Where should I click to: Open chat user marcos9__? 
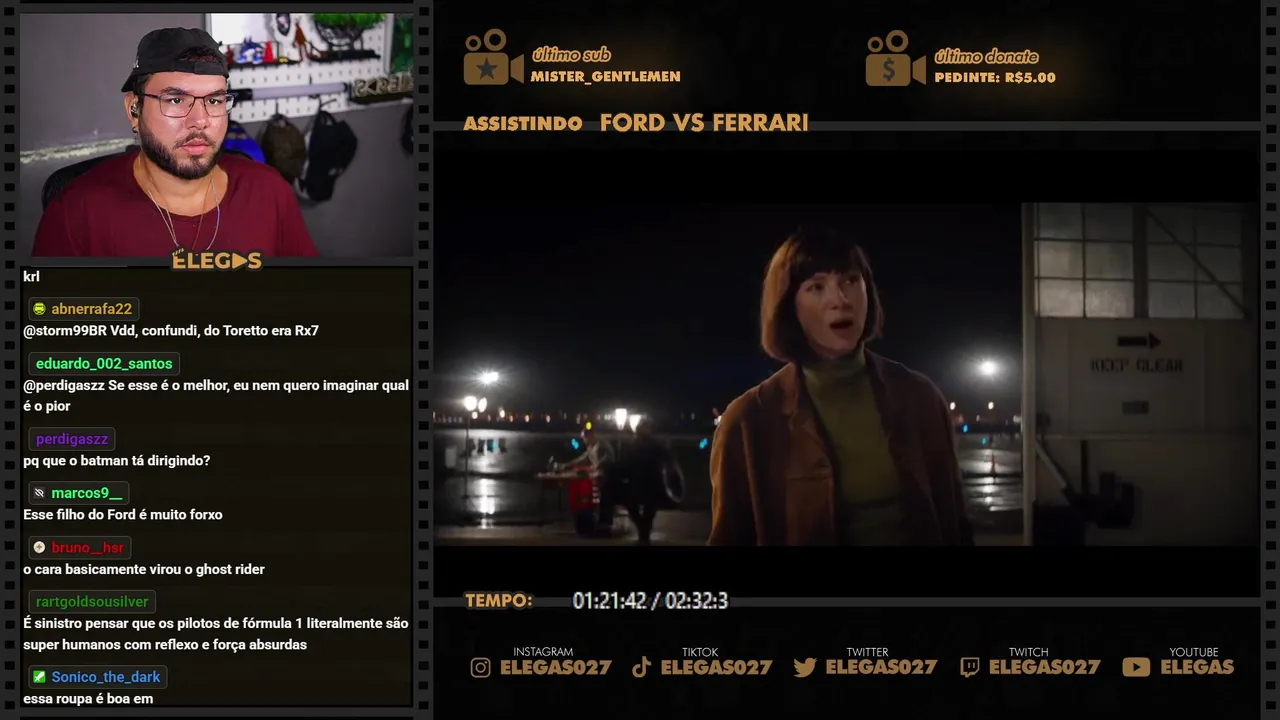click(x=87, y=493)
